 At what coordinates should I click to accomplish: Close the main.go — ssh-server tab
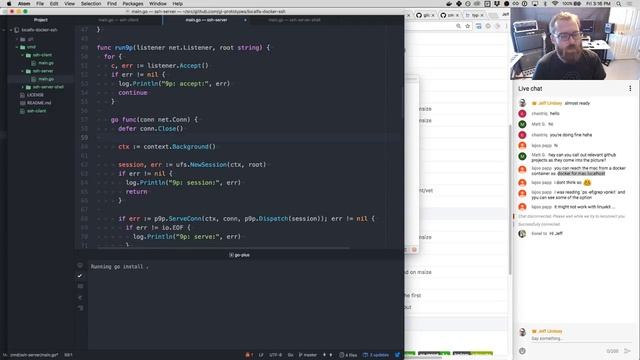pyautogui.click(x=245, y=20)
